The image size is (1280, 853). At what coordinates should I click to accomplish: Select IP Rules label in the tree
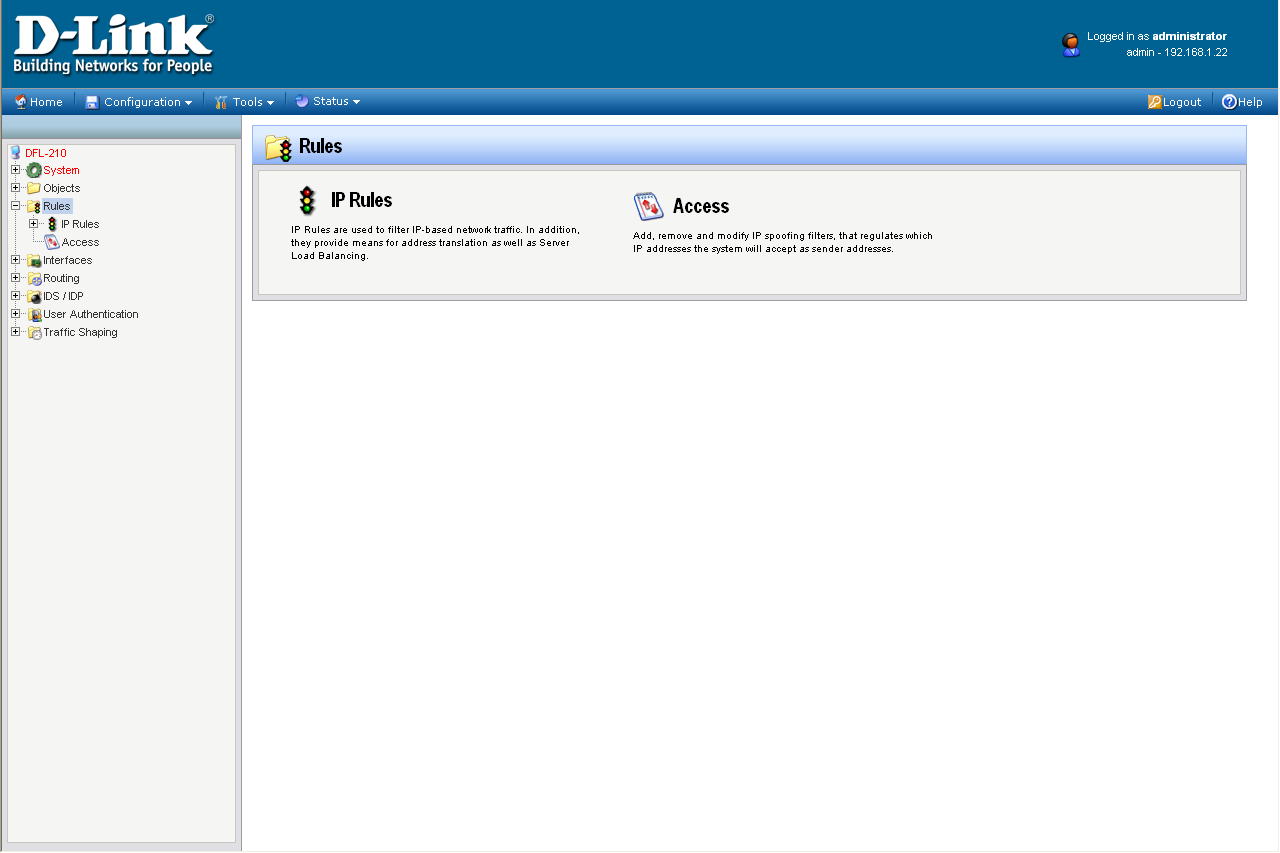coord(80,224)
